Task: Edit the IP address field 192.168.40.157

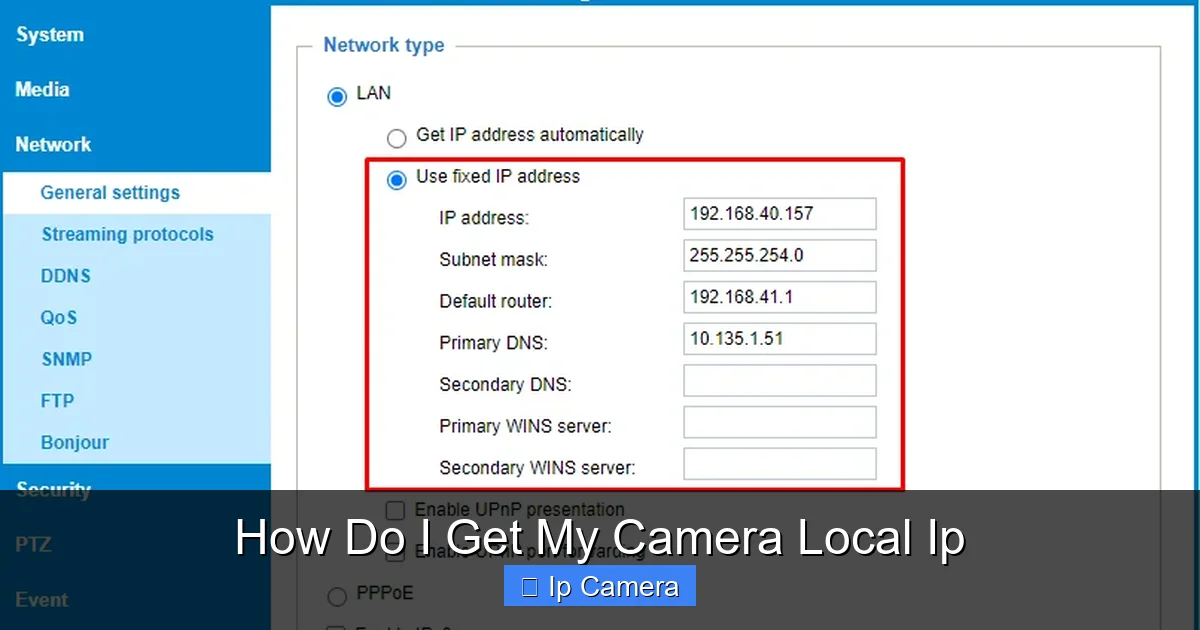Action: click(x=780, y=214)
